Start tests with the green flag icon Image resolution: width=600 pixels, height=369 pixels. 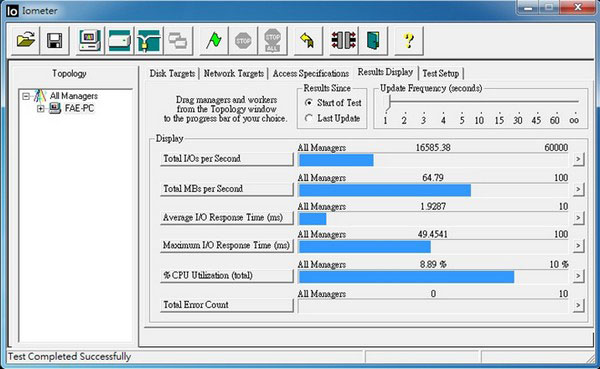click(x=214, y=40)
